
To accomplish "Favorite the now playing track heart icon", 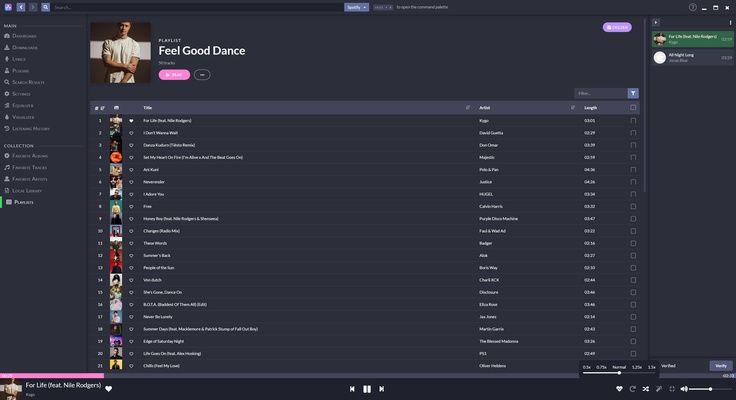I will coord(108,389).
